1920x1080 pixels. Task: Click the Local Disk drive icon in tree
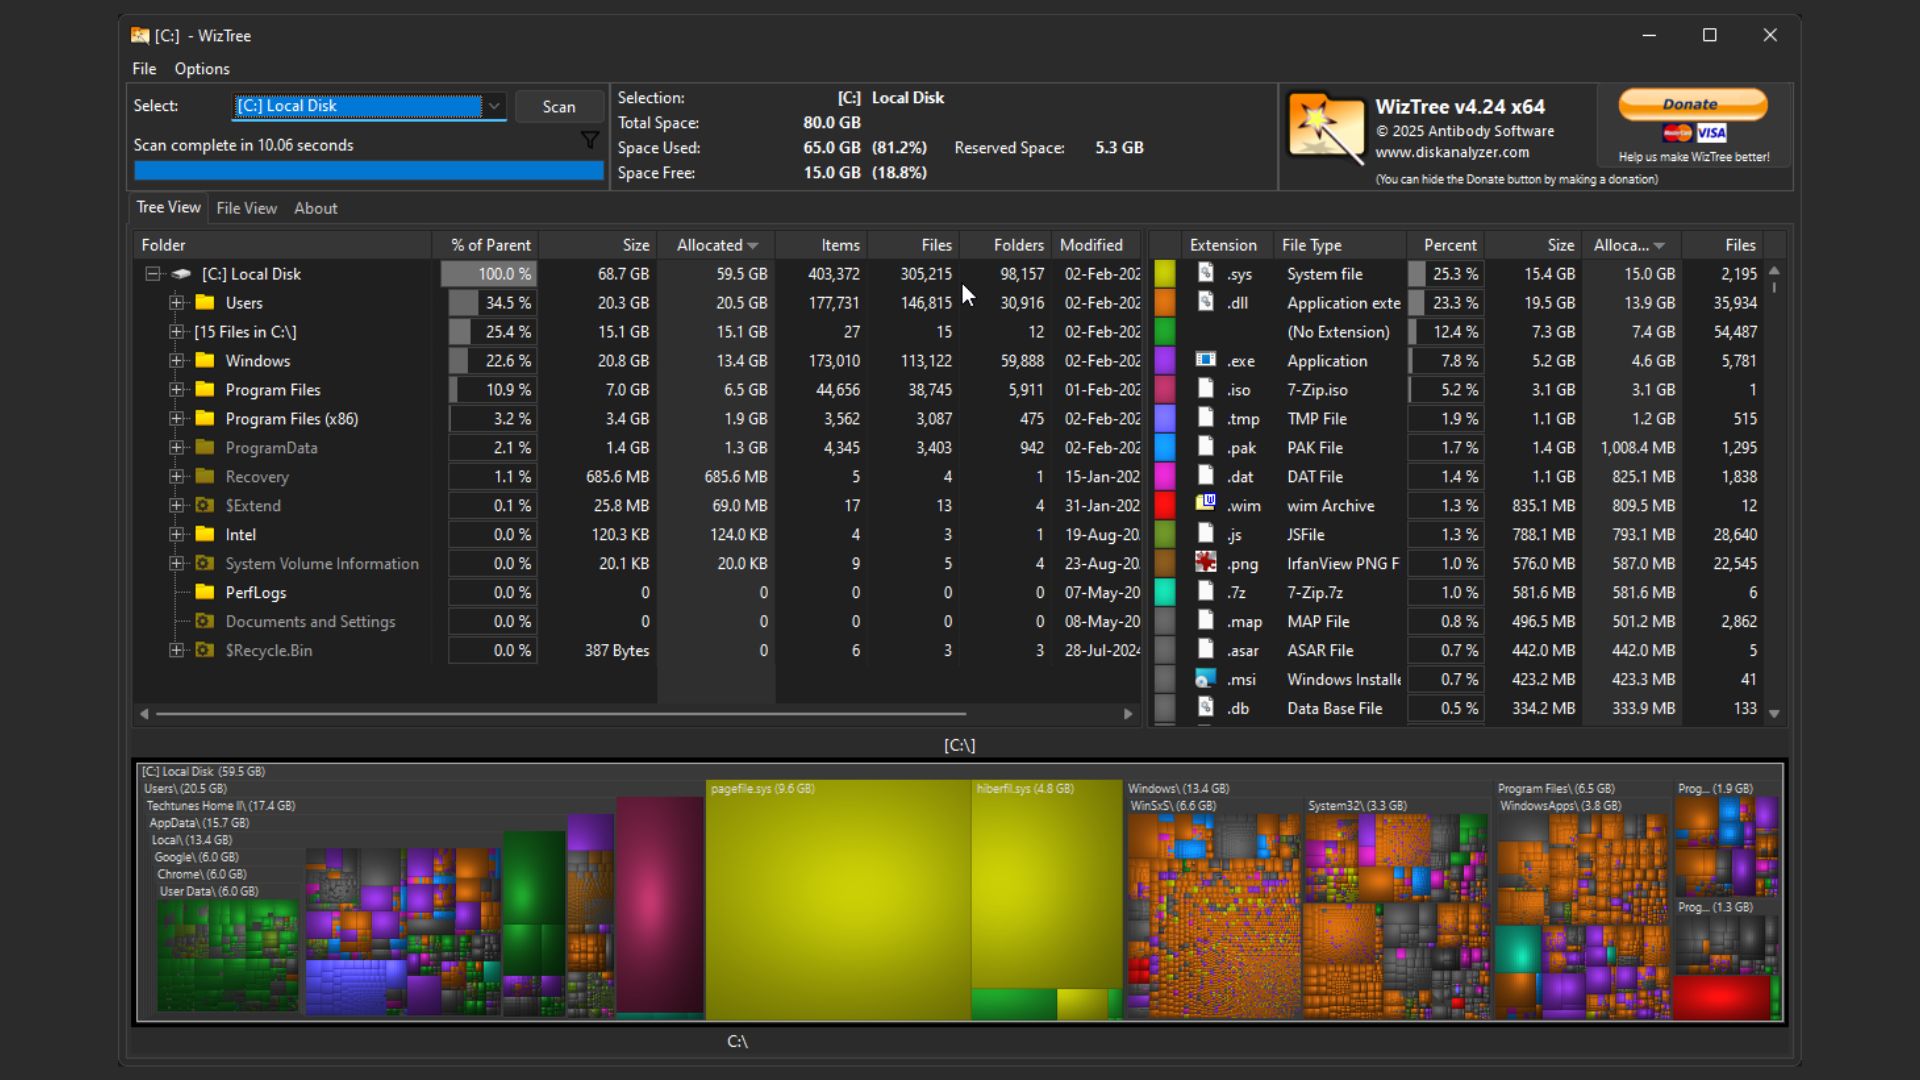181,274
